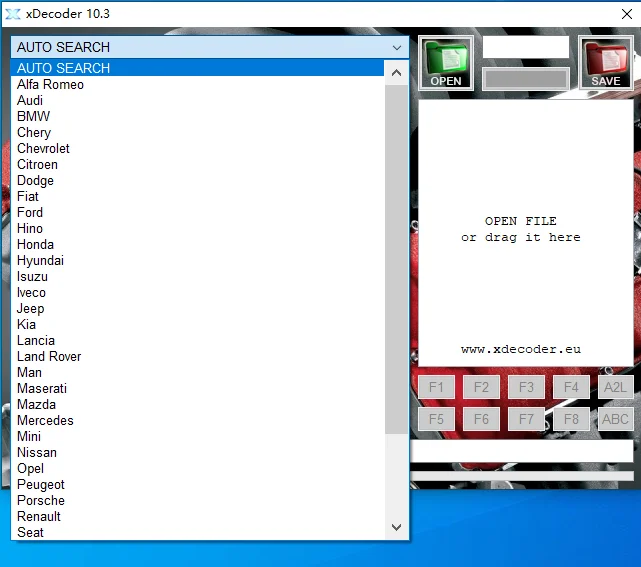This screenshot has height=567, width=641.
Task: Select Ford in the brand list
Action: [x=197, y=212]
